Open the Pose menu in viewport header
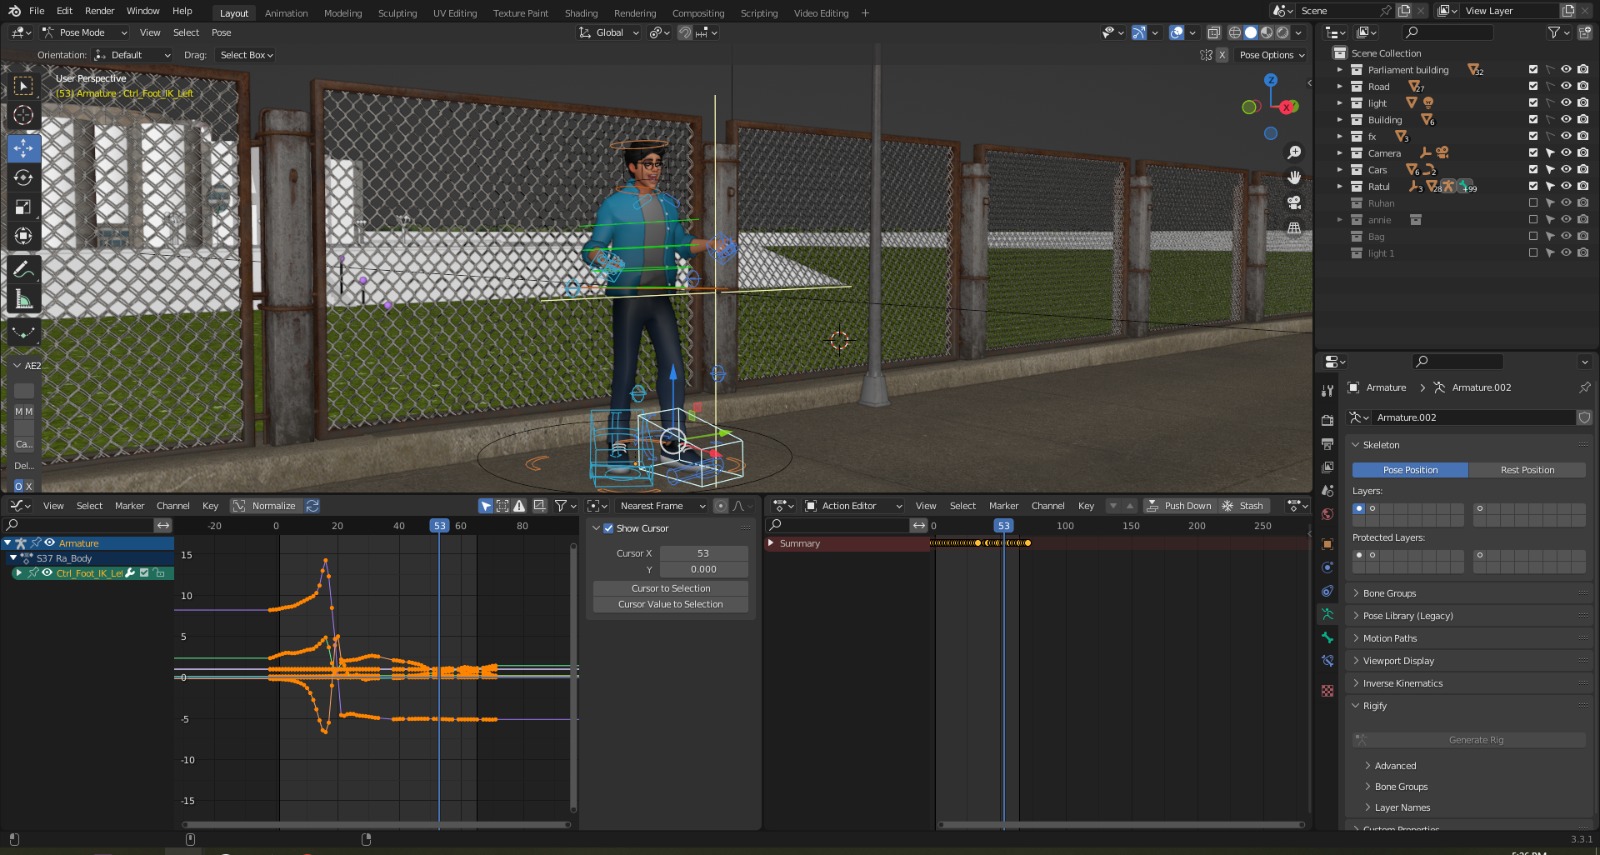Image resolution: width=1600 pixels, height=855 pixels. pyautogui.click(x=221, y=33)
